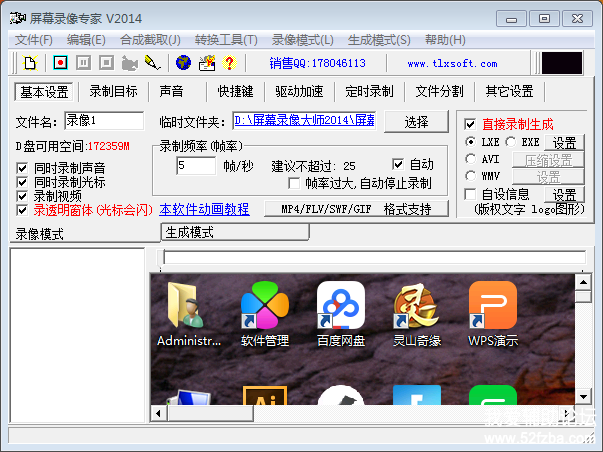Image resolution: width=603 pixels, height=452 pixels.
Task: Click the frame rate input field
Action: [x=196, y=166]
